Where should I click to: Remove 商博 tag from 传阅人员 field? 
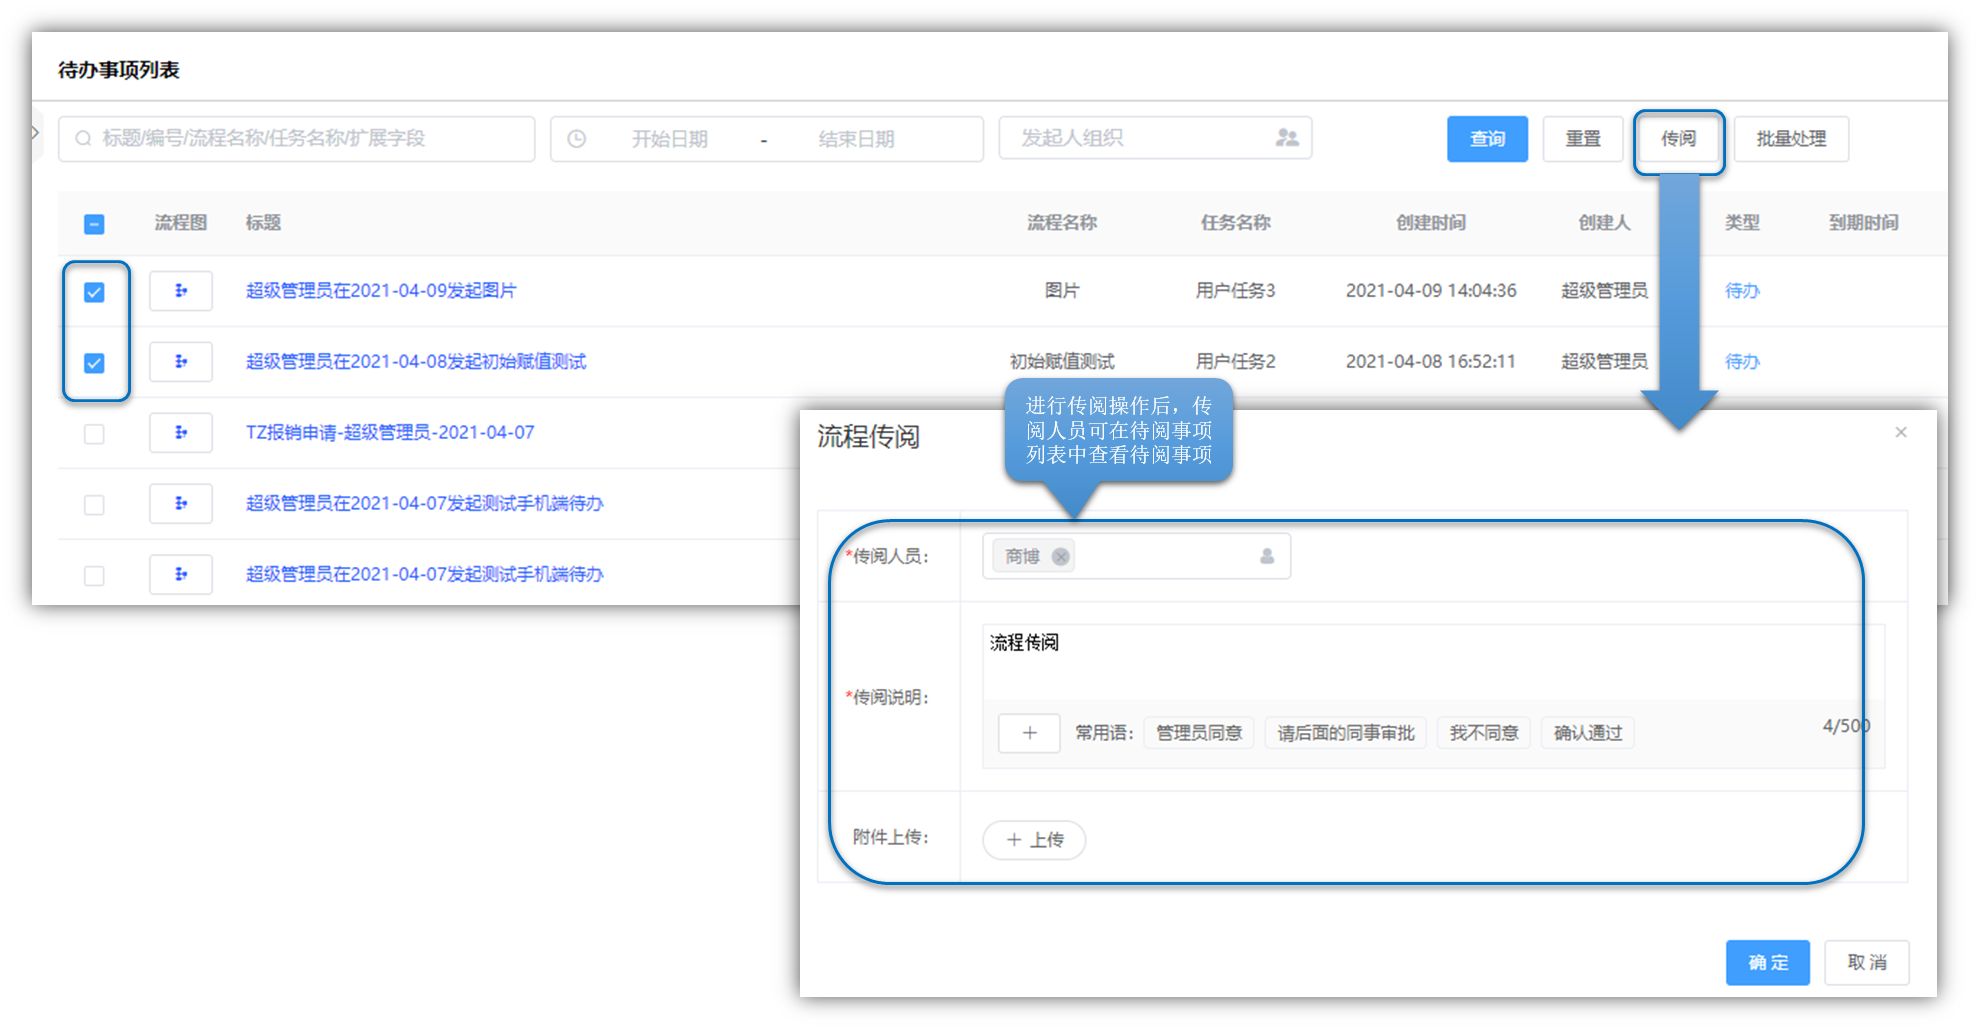[x=1061, y=557]
